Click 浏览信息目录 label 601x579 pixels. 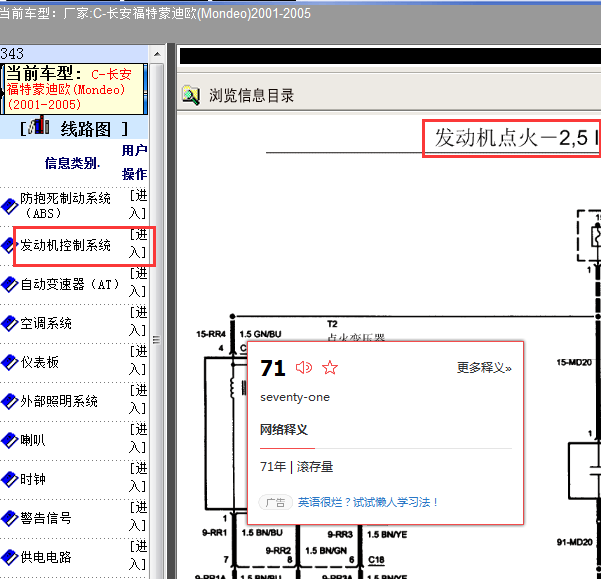tap(251, 96)
